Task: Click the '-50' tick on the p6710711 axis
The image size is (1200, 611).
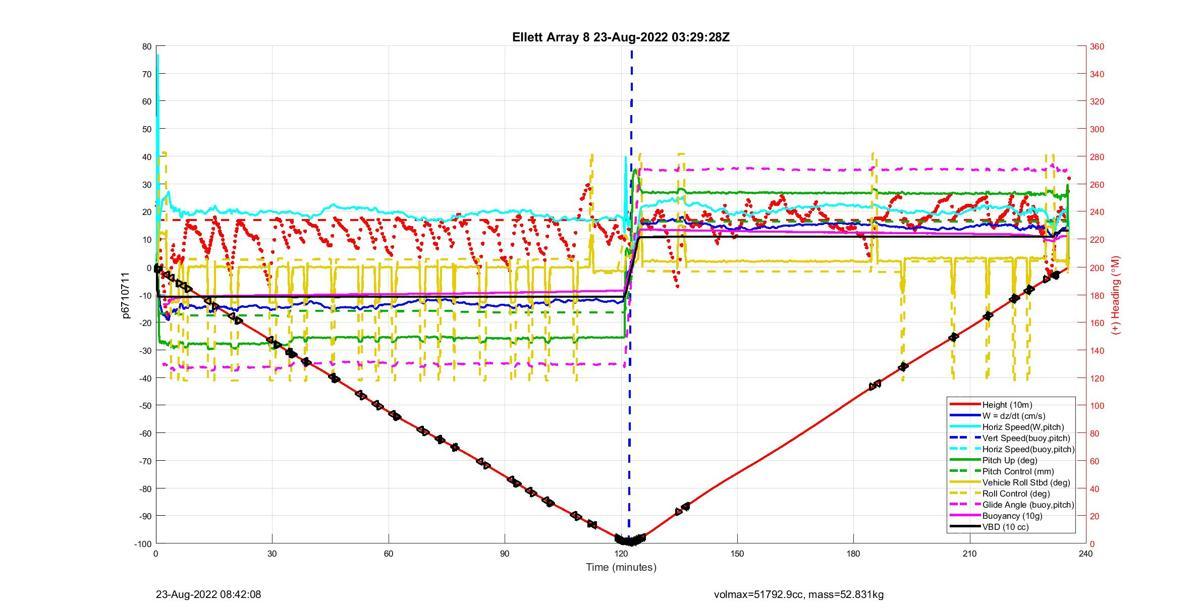Action: 144,405
